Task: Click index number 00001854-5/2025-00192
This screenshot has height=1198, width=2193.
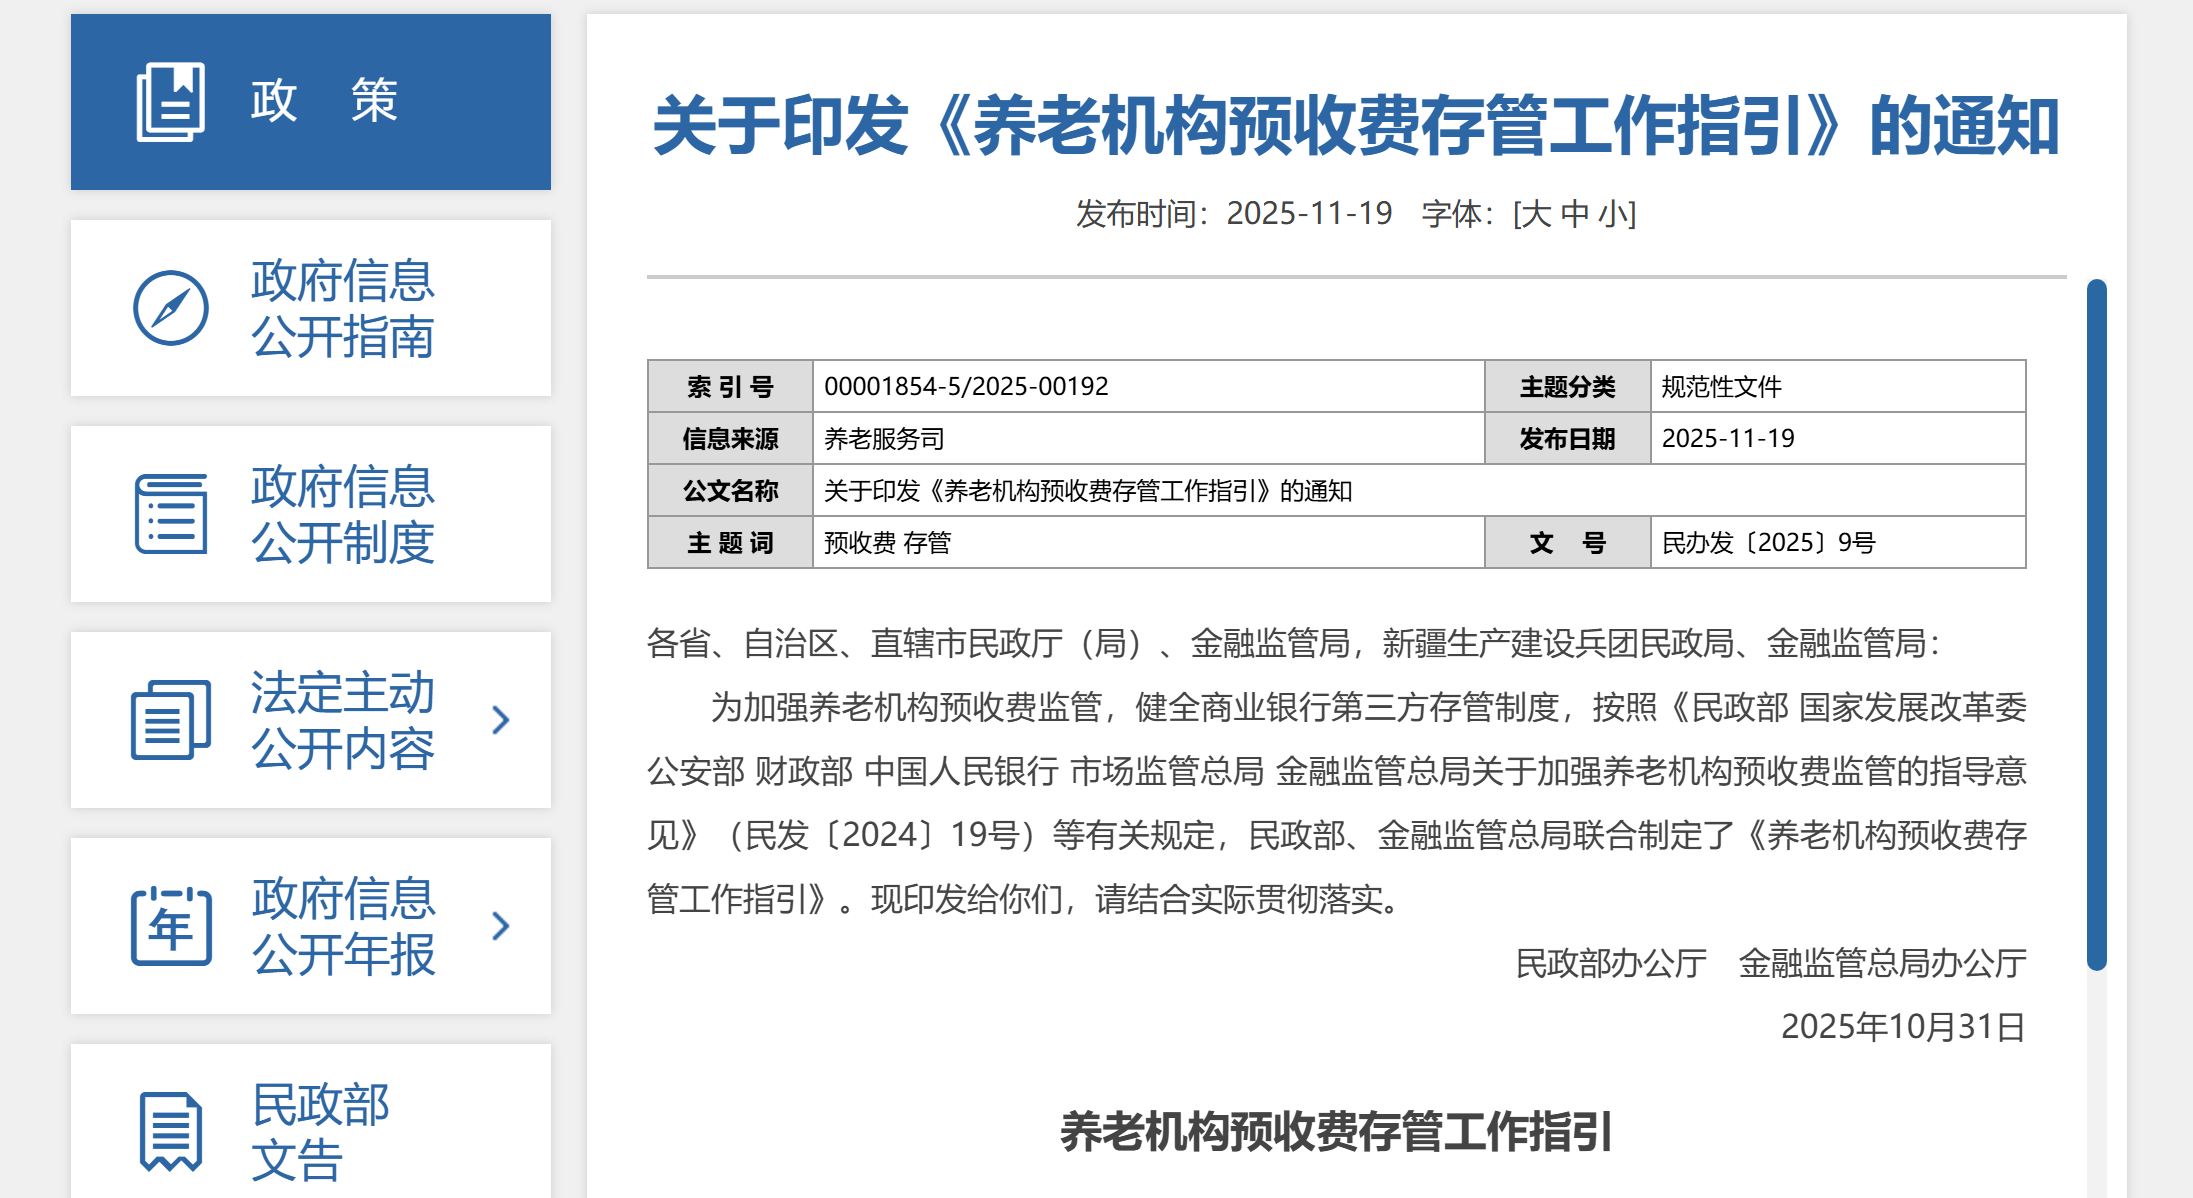Action: [966, 386]
